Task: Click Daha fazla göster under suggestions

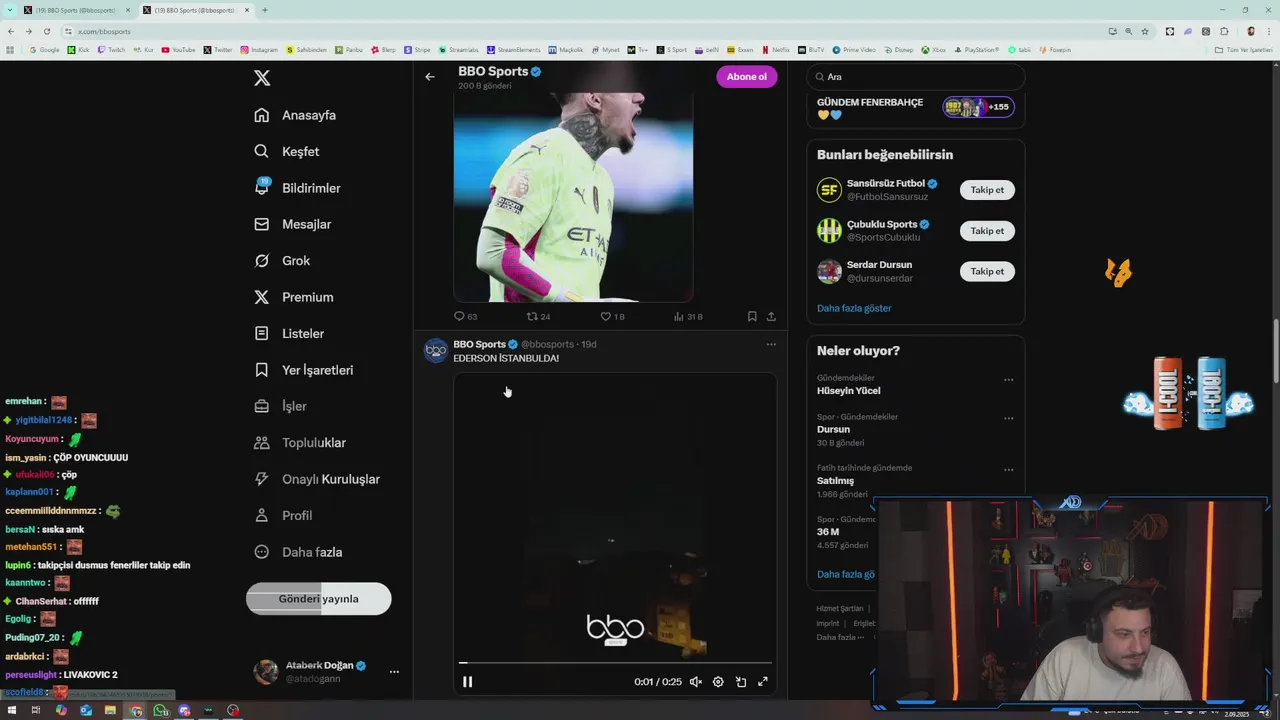Action: coord(854,308)
